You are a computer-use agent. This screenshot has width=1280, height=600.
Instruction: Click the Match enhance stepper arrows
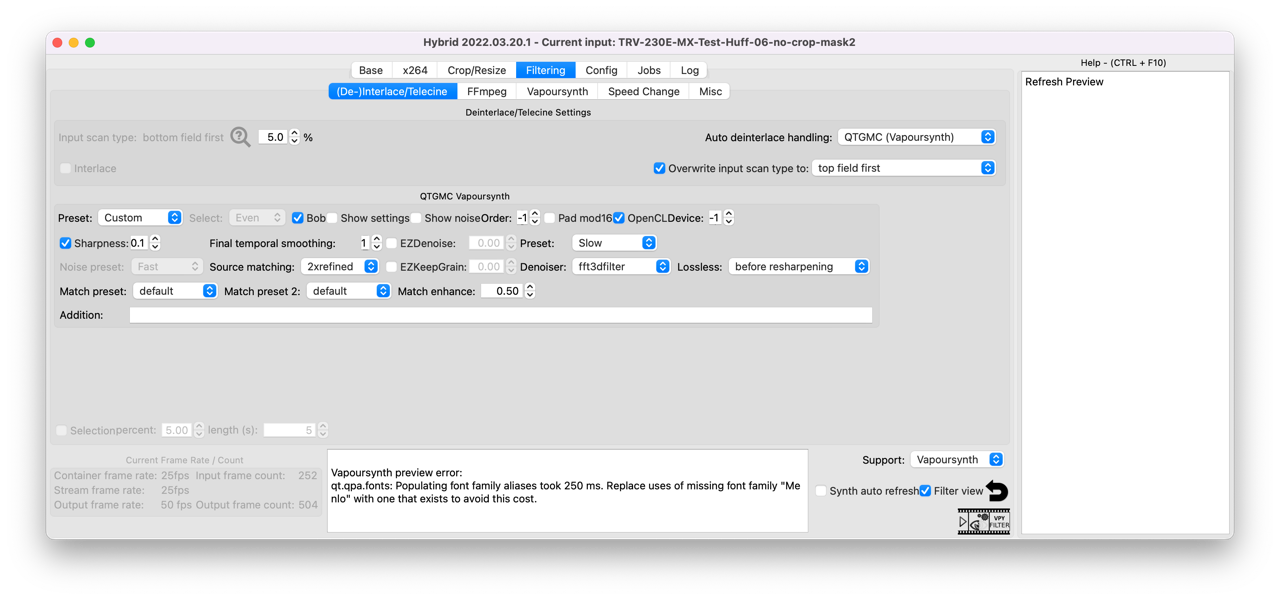coord(530,291)
